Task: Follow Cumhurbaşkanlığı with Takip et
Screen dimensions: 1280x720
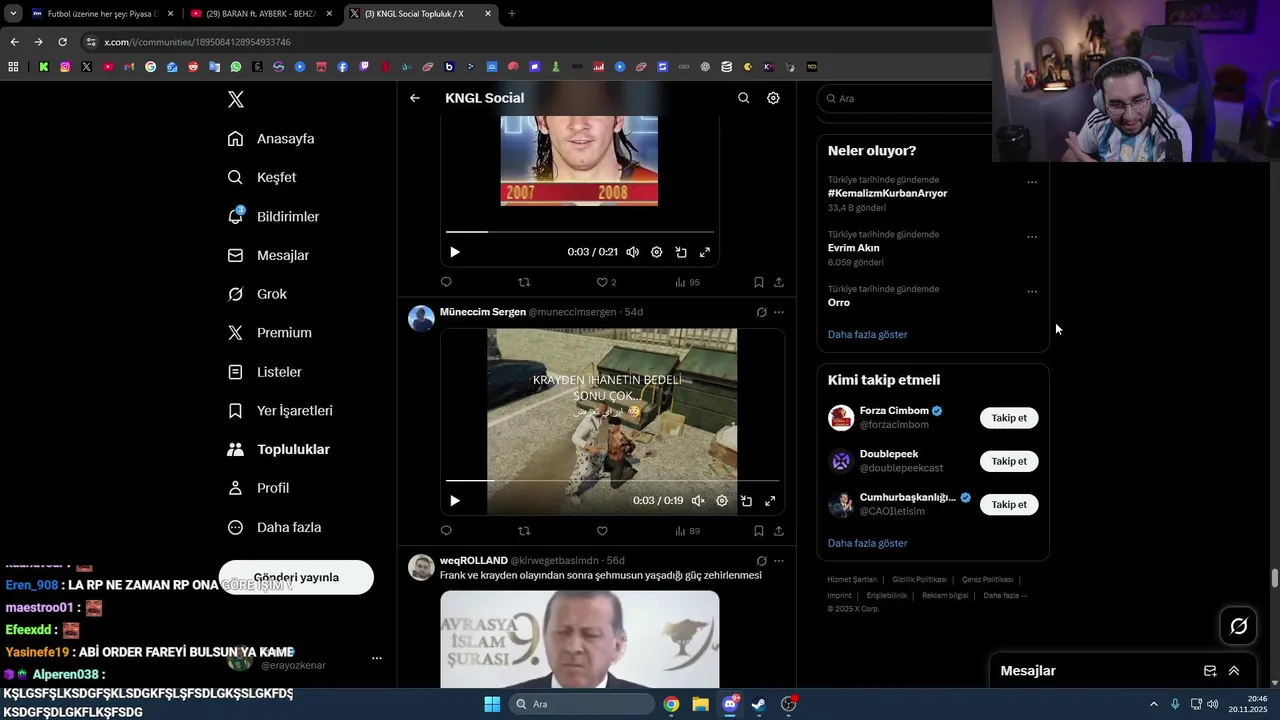Action: [x=1009, y=505]
